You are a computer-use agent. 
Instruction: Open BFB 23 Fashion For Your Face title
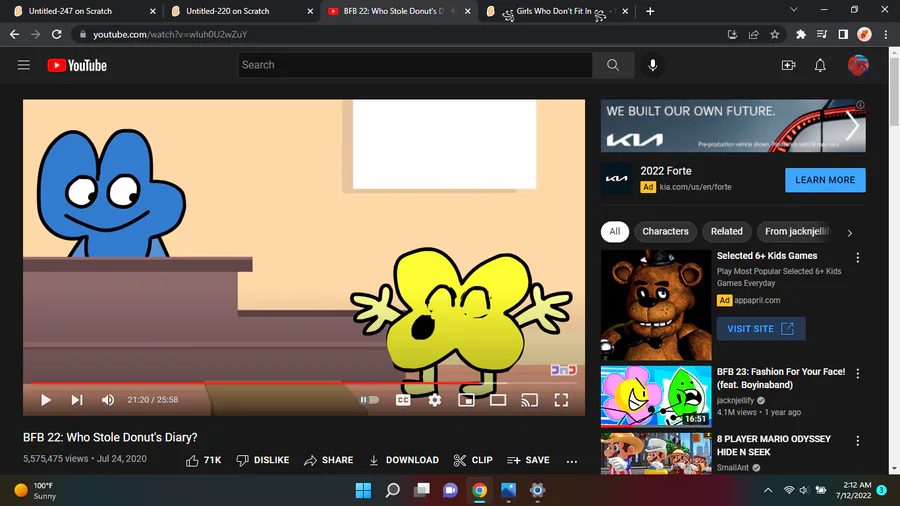781,378
